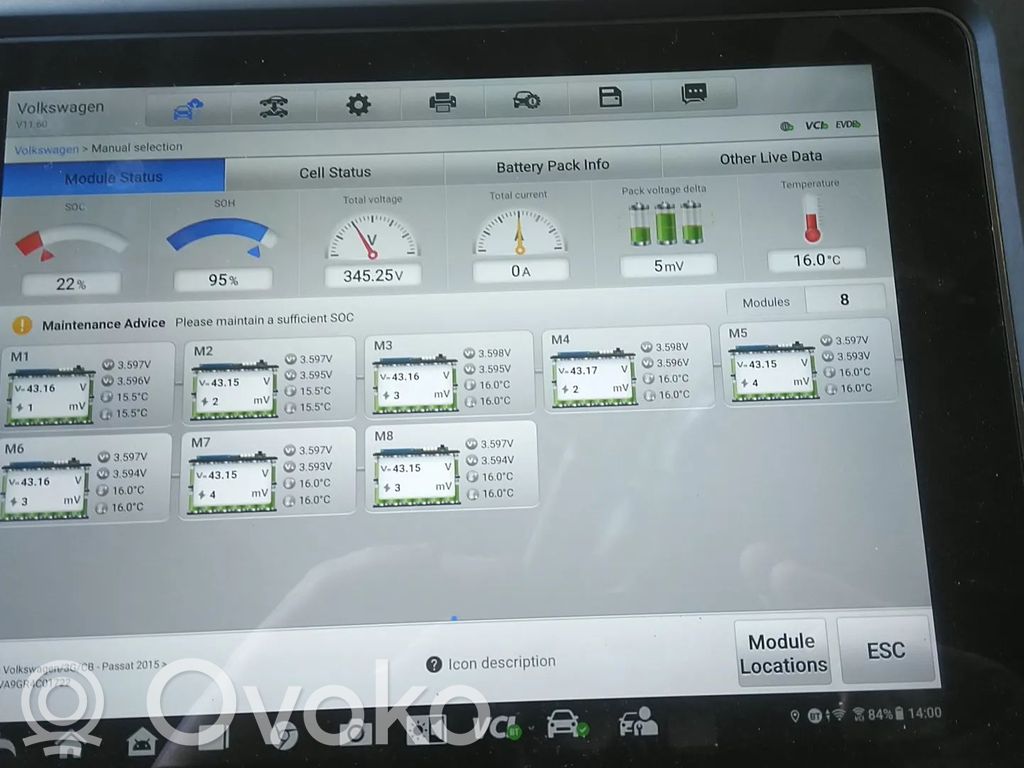Print the report using the printer icon
The height and width of the screenshot is (768, 1024).
(x=442, y=101)
